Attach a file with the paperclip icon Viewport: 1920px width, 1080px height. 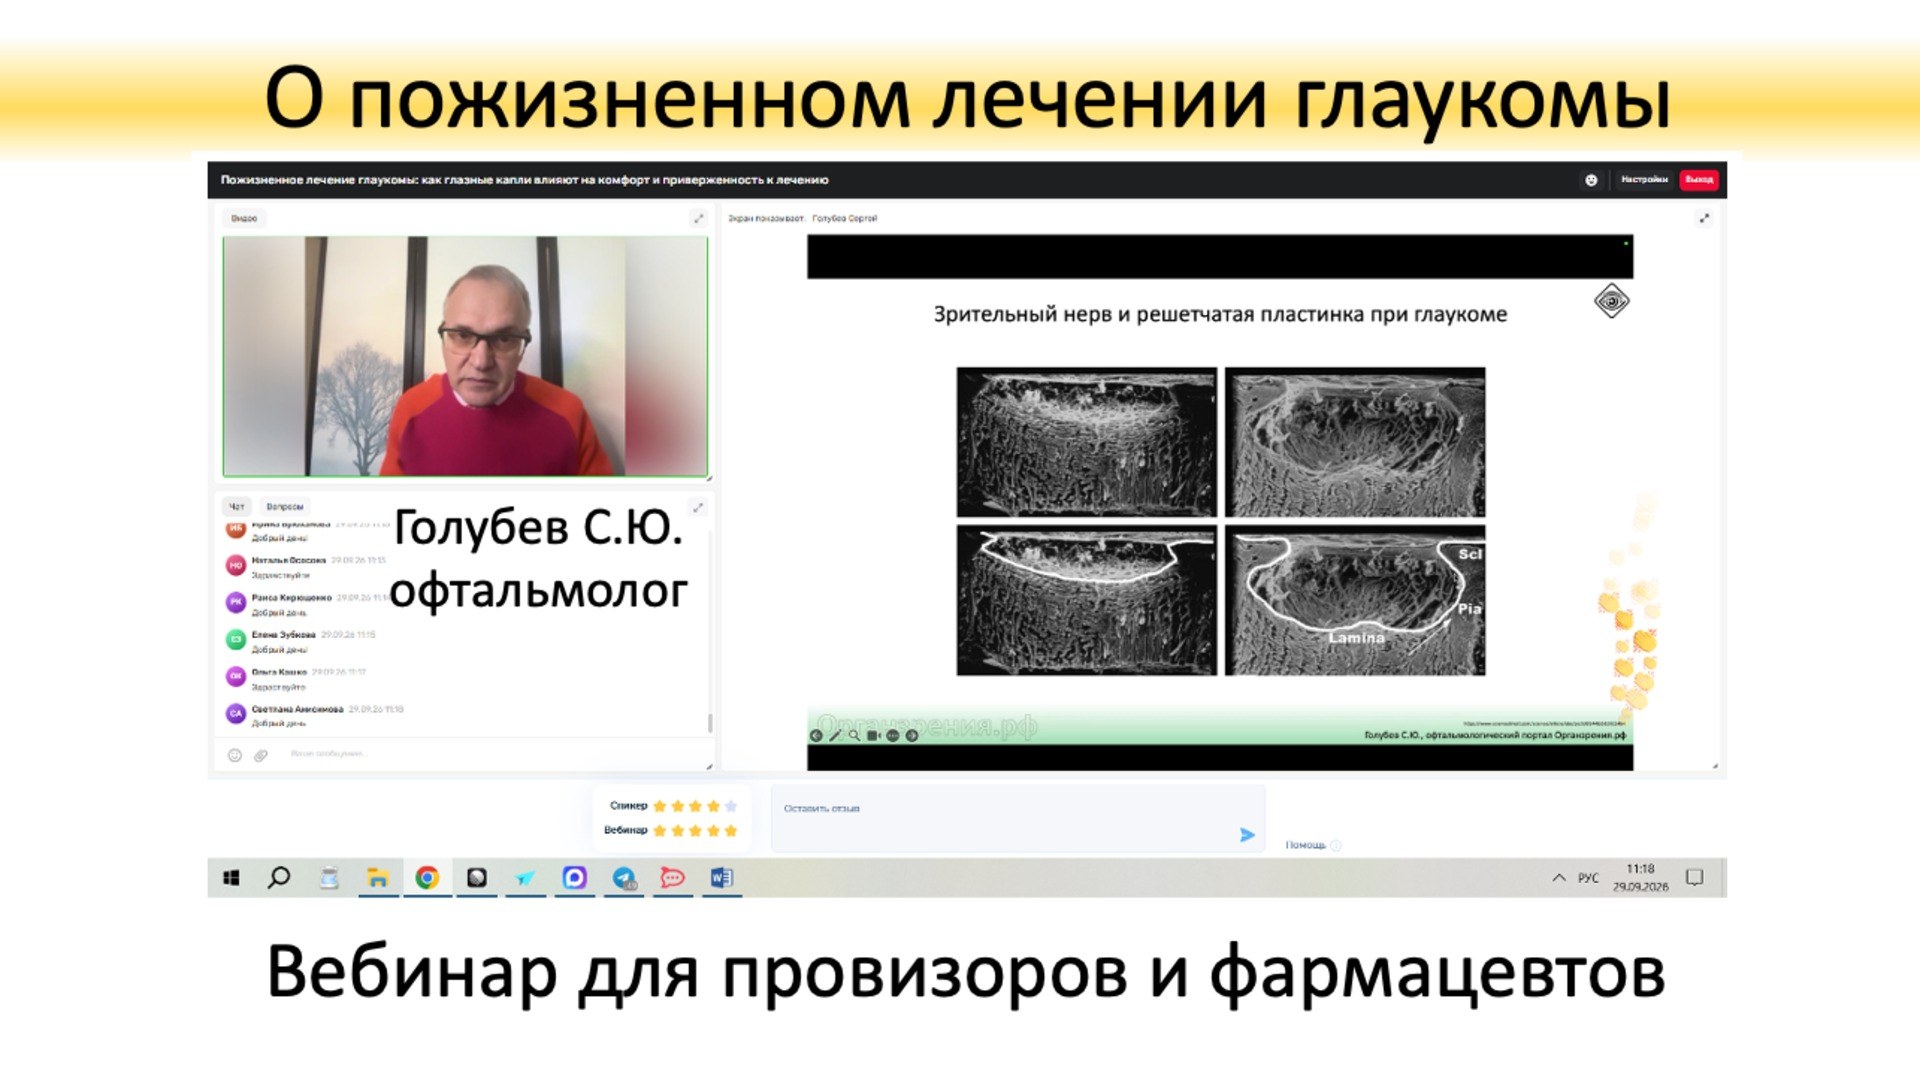click(x=261, y=755)
